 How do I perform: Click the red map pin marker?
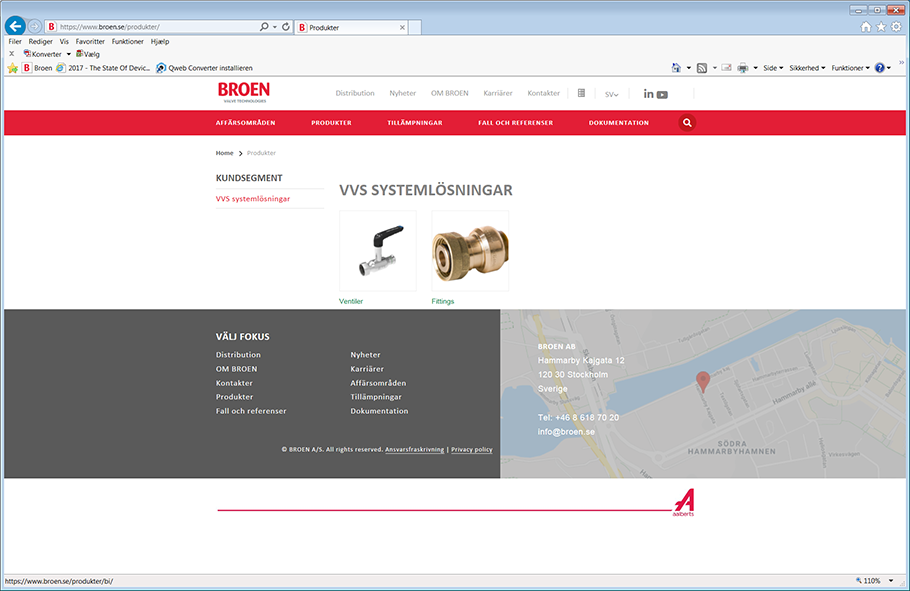(703, 382)
